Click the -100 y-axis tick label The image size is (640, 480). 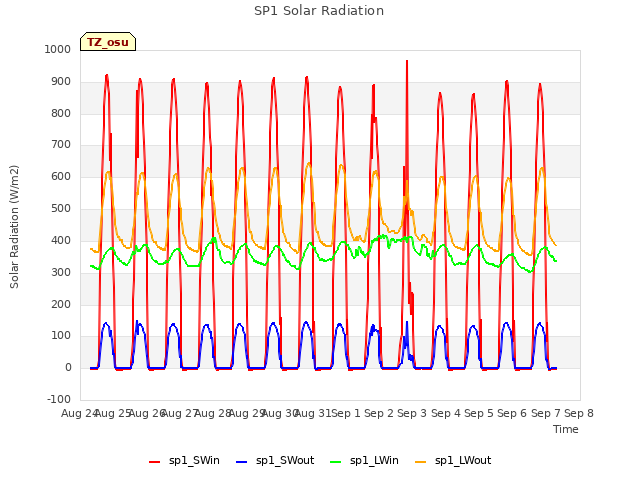coord(59,399)
